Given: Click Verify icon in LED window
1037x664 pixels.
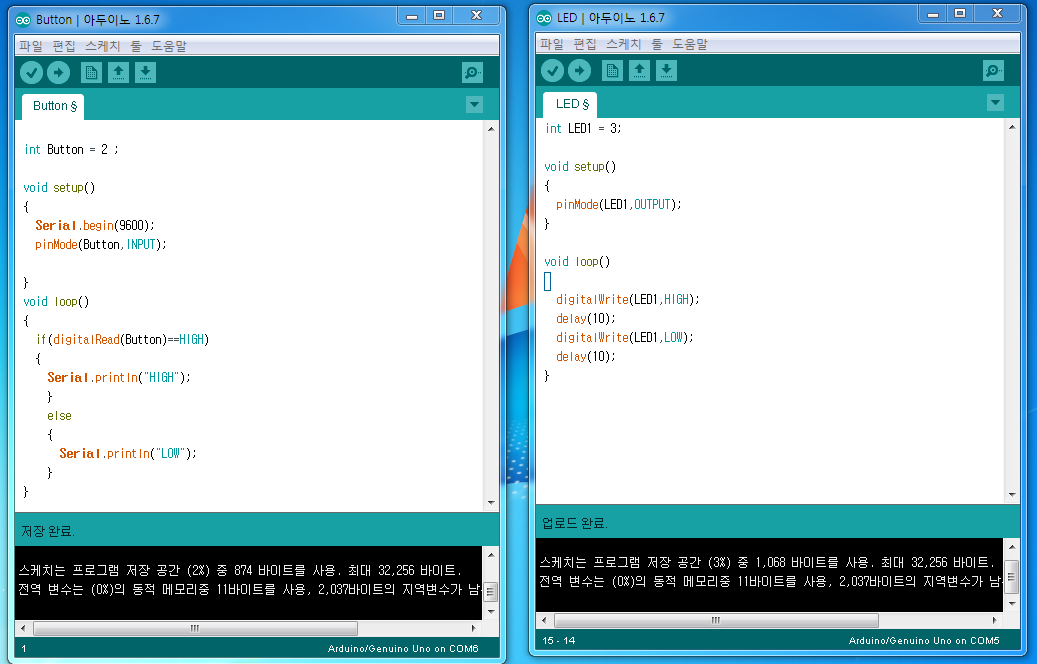Looking at the screenshot, I should coord(552,70).
